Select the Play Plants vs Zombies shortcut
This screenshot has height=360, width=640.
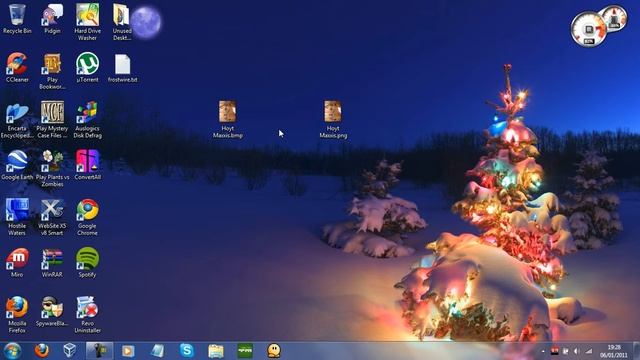[52, 168]
